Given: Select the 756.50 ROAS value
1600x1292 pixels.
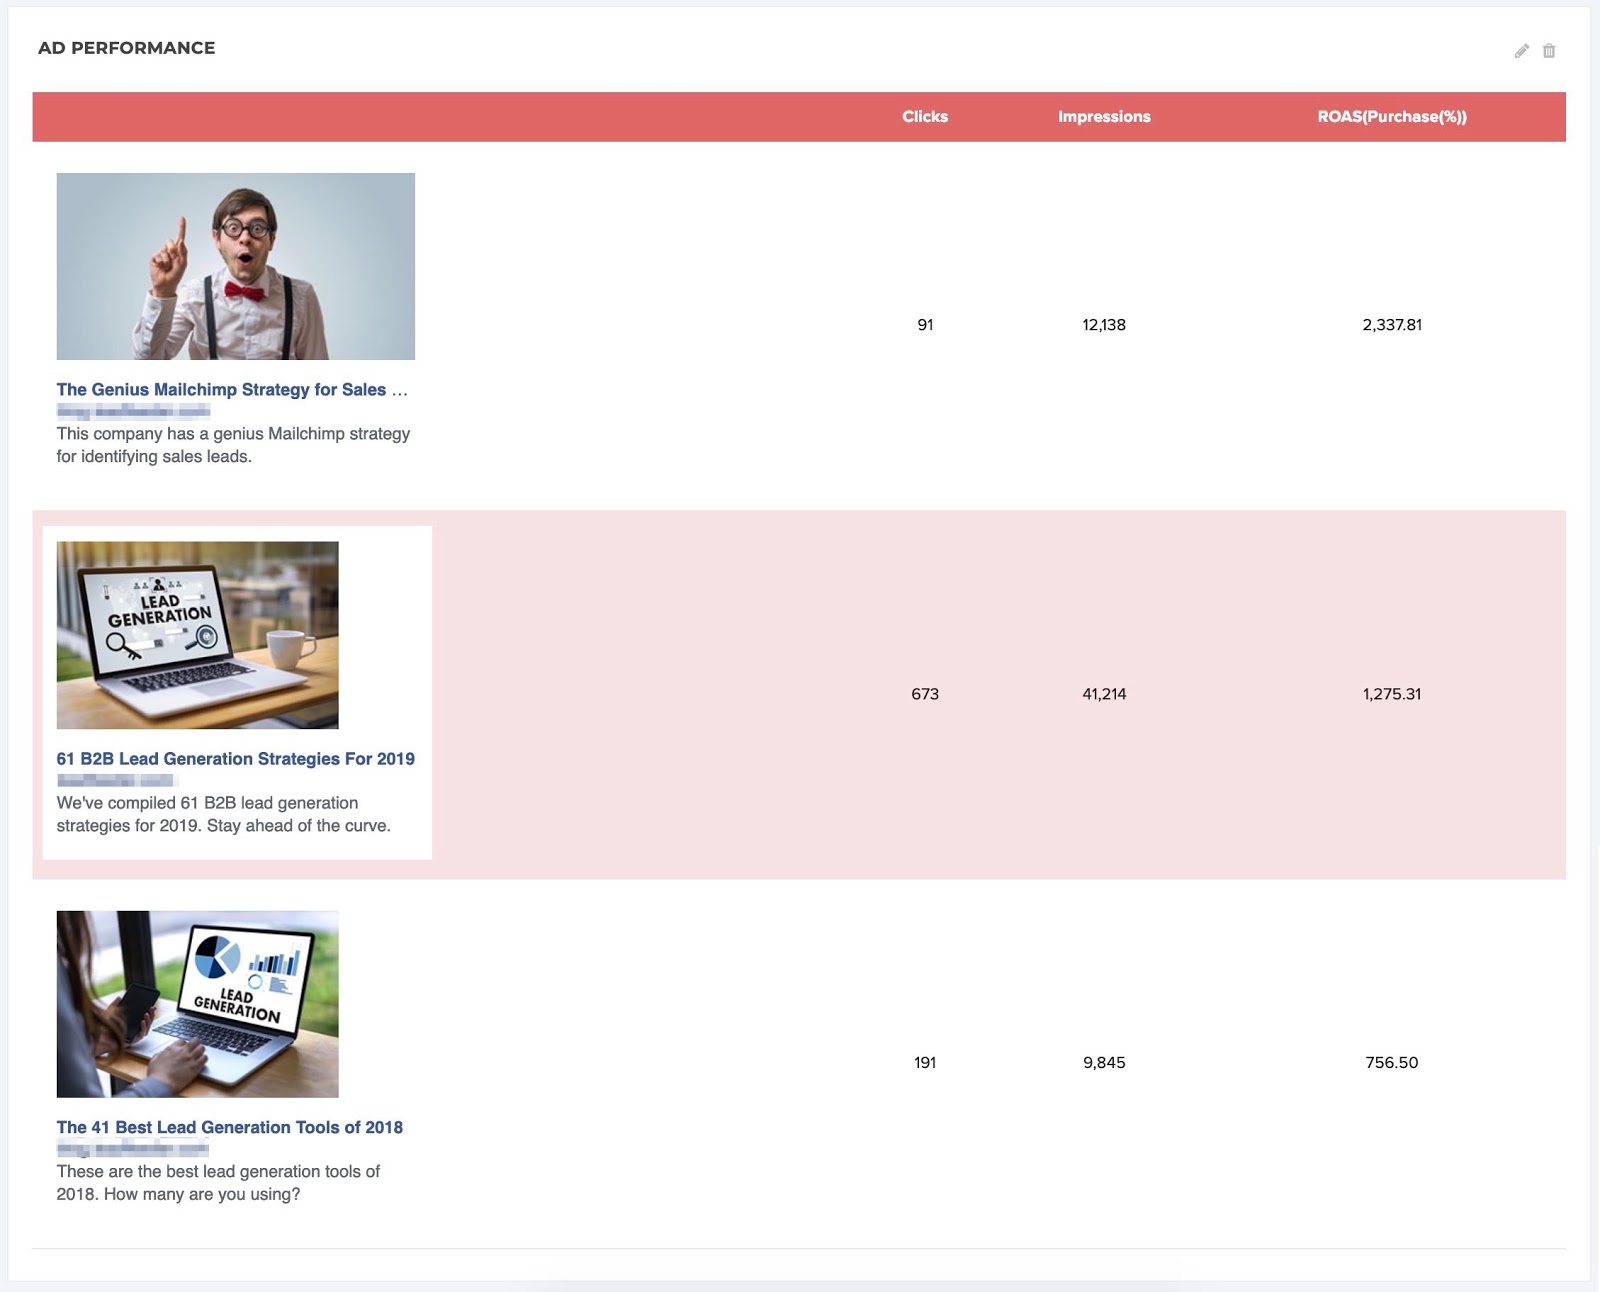Looking at the screenshot, I should pos(1391,1063).
